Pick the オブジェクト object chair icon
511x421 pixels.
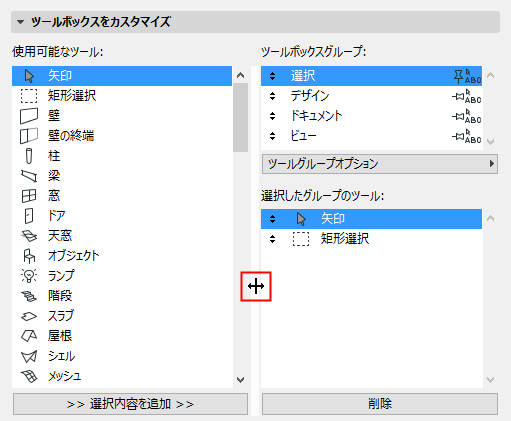pos(29,256)
